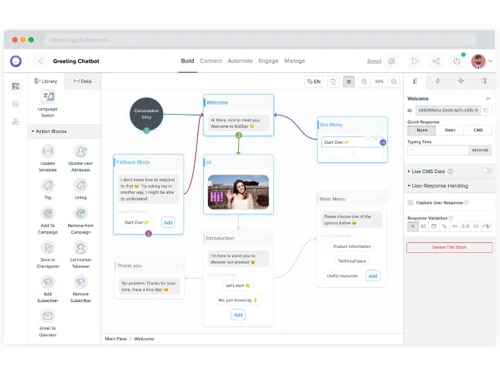Screen dimensions: 500x375
Task: Click the Remove Subscriber block icon
Action: click(x=81, y=282)
